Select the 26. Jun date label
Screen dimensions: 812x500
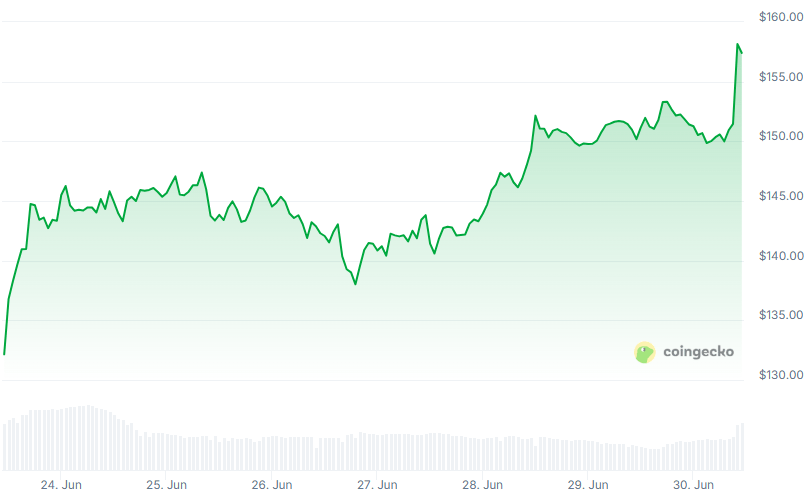pos(272,485)
